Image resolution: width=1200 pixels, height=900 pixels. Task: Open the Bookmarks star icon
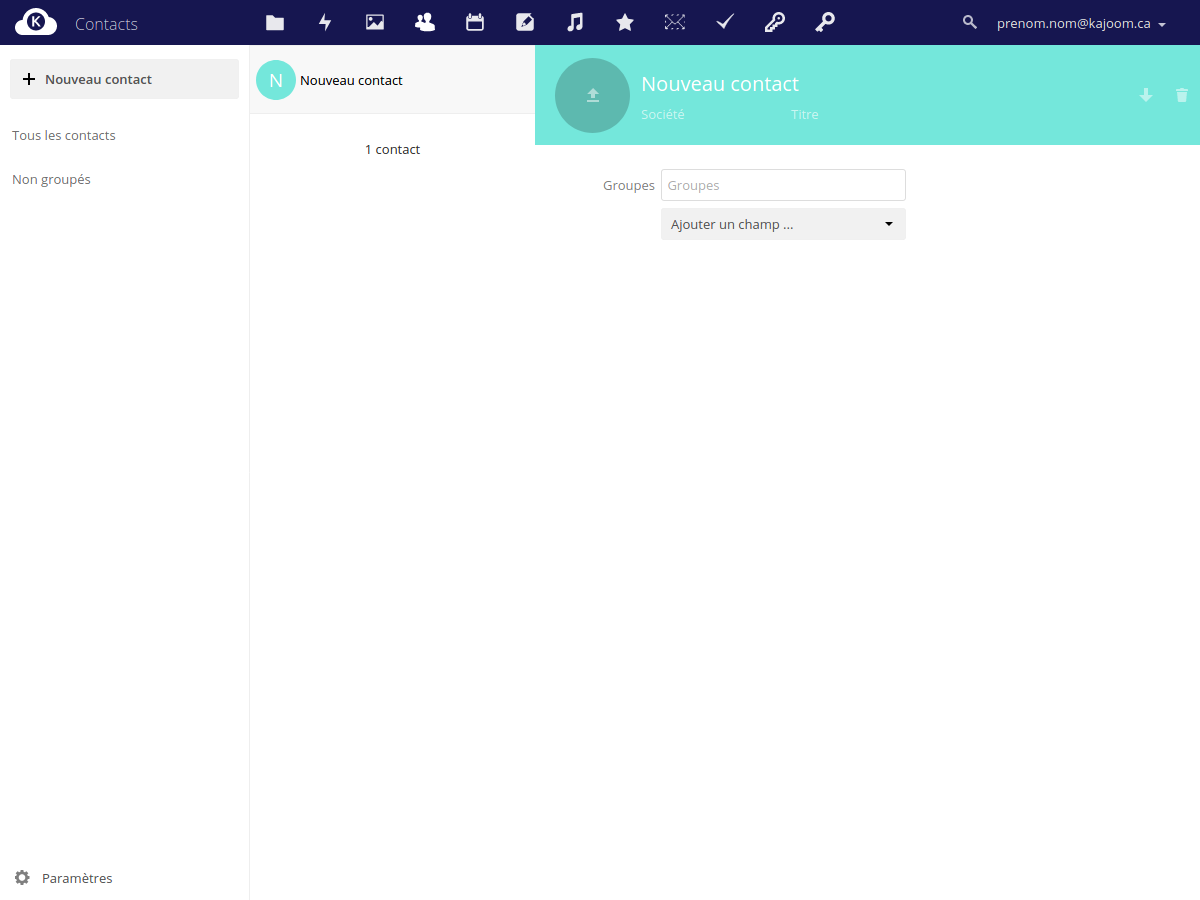(x=625, y=22)
